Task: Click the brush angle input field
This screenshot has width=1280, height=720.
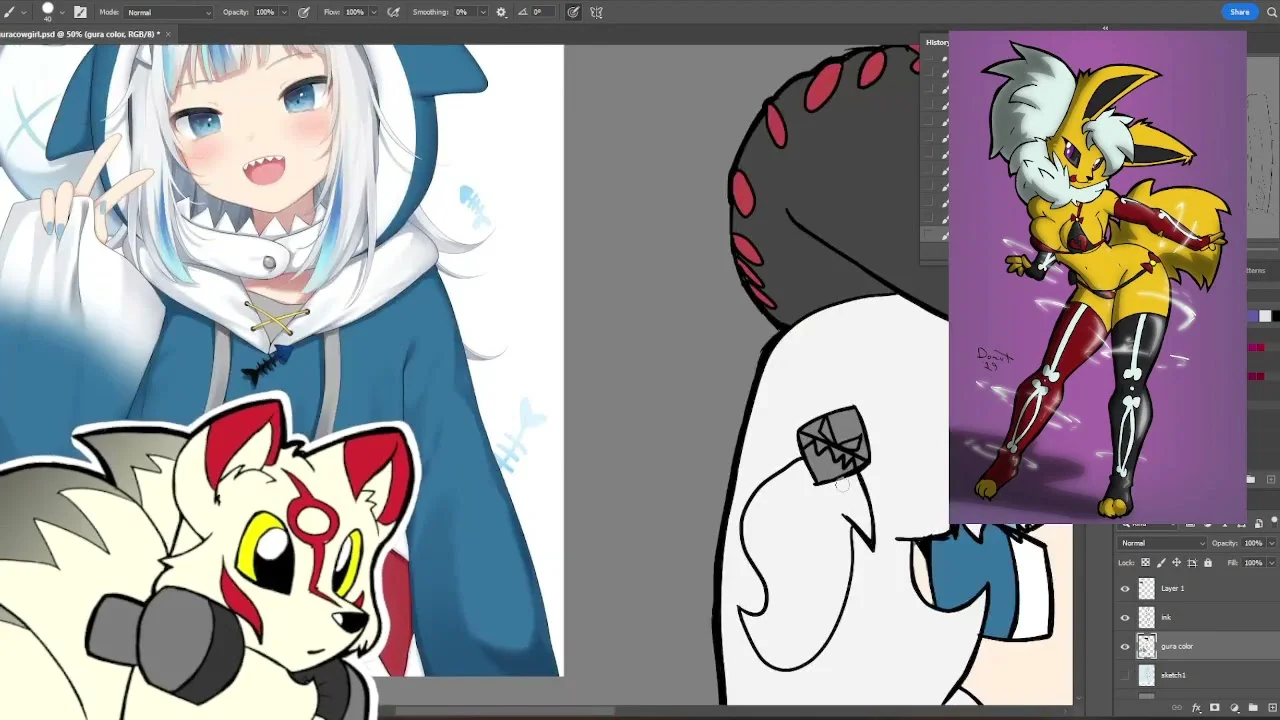Action: [x=538, y=12]
